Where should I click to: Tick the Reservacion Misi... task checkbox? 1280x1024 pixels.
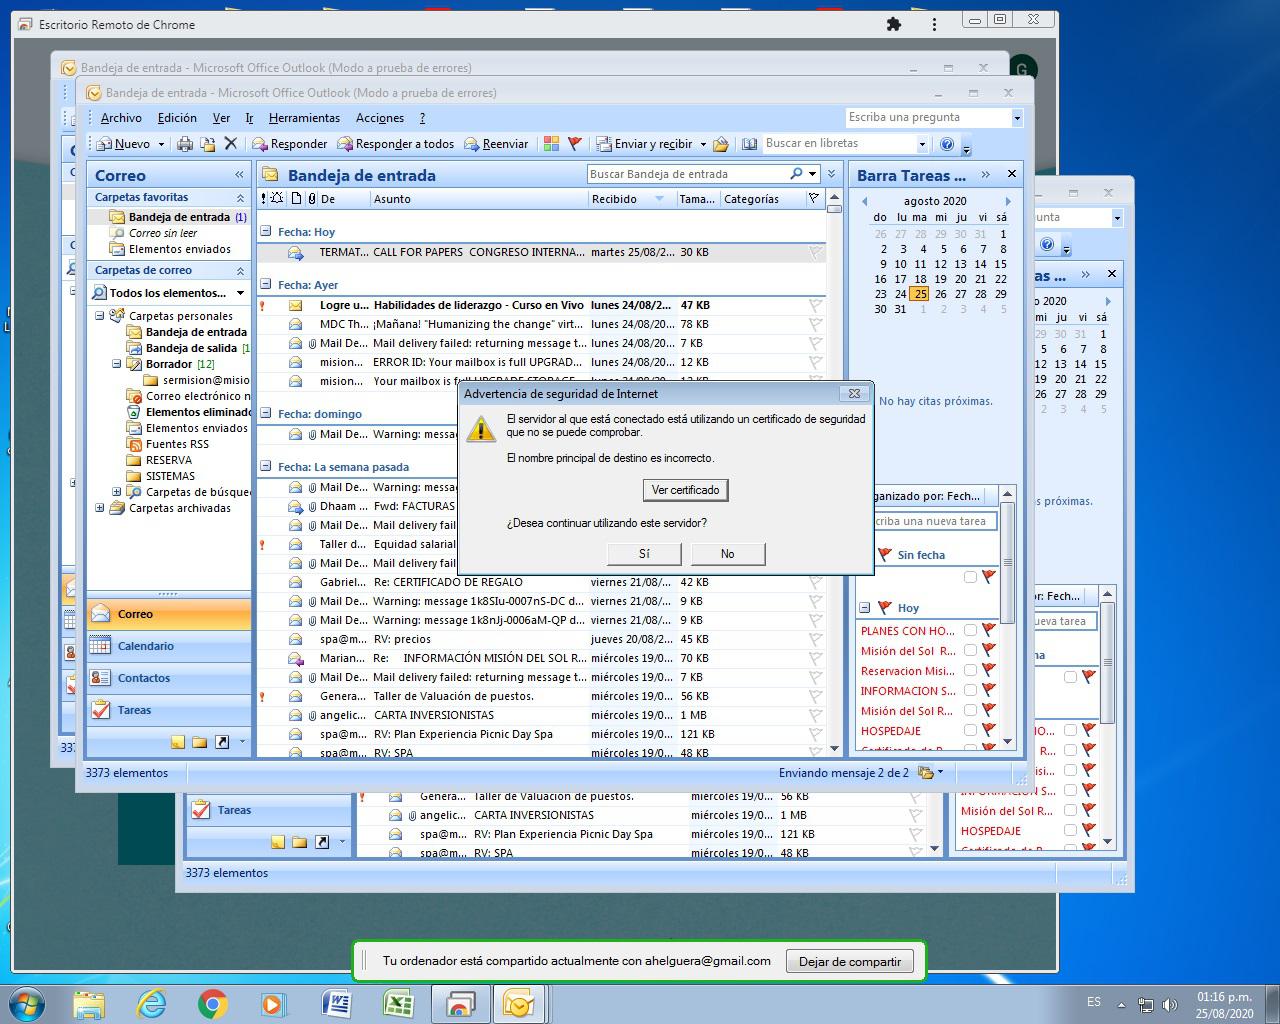click(x=970, y=670)
